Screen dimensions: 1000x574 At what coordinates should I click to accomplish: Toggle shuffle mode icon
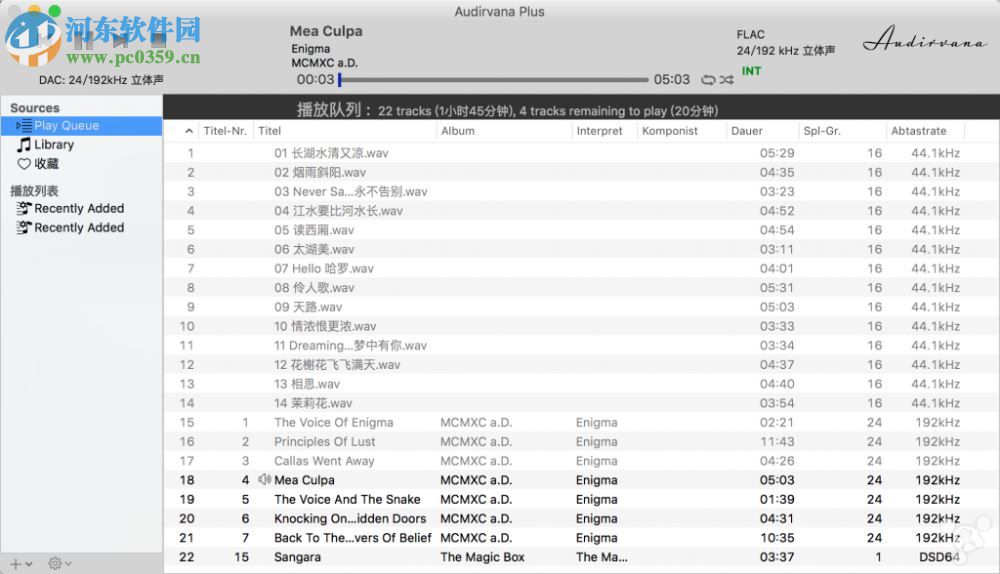pyautogui.click(x=726, y=80)
